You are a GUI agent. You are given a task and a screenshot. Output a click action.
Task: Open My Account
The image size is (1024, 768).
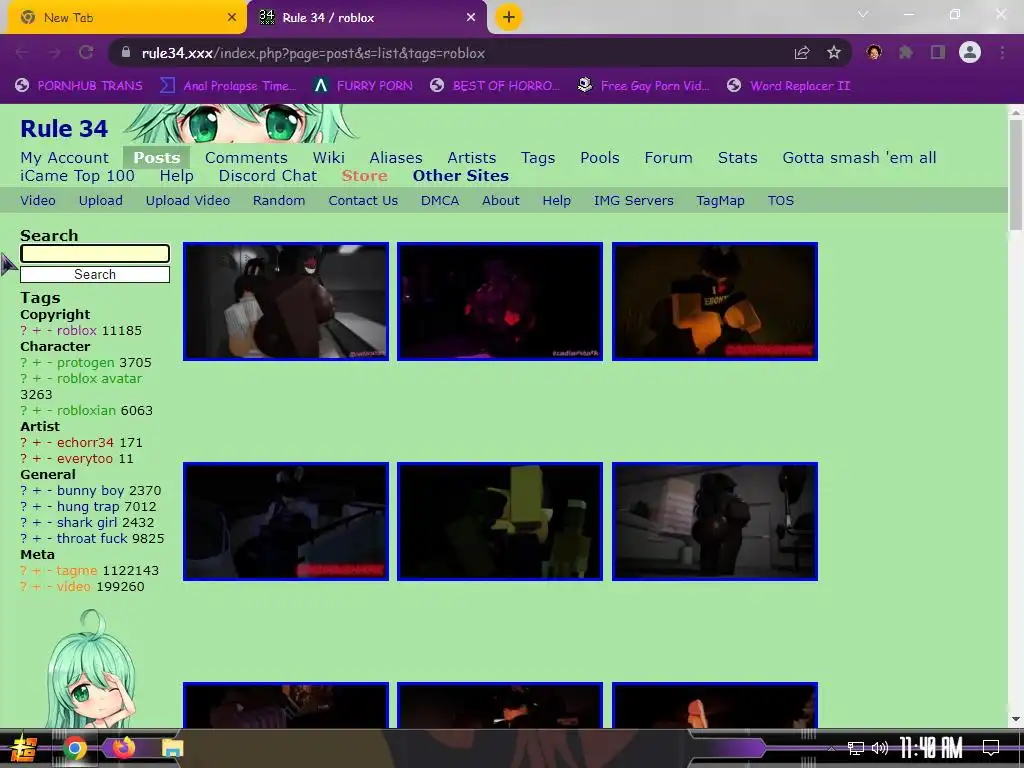[x=65, y=158]
